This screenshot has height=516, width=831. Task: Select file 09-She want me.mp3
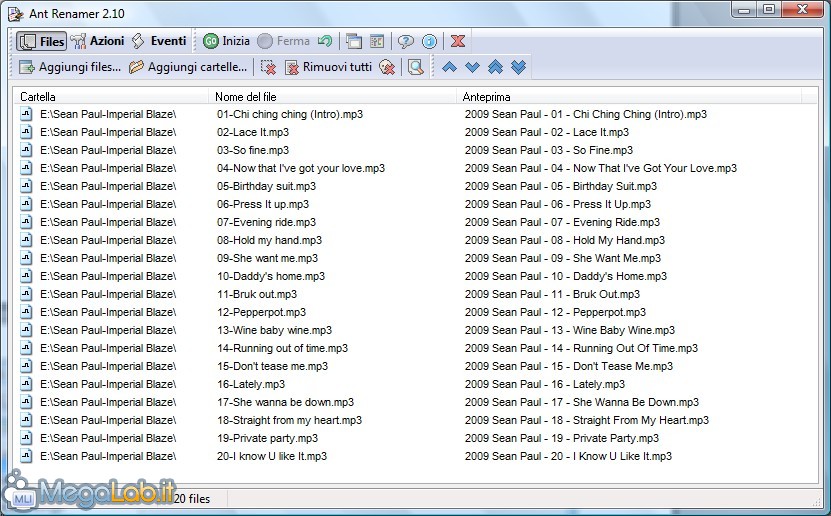pyautogui.click(x=268, y=259)
